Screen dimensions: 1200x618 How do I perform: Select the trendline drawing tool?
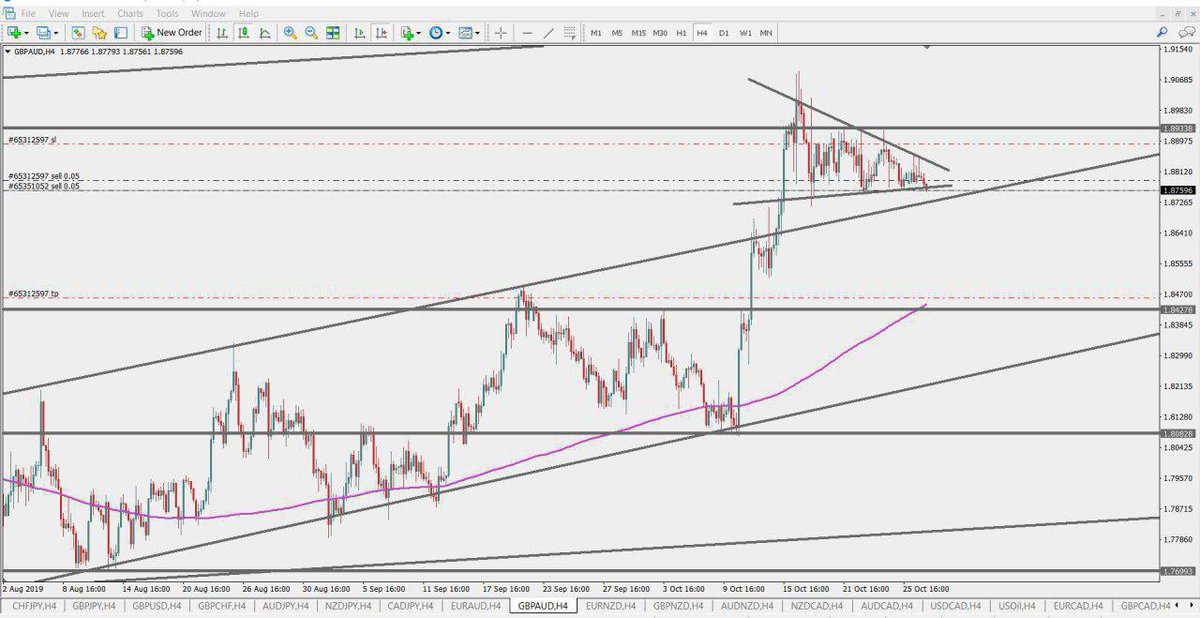coord(549,32)
